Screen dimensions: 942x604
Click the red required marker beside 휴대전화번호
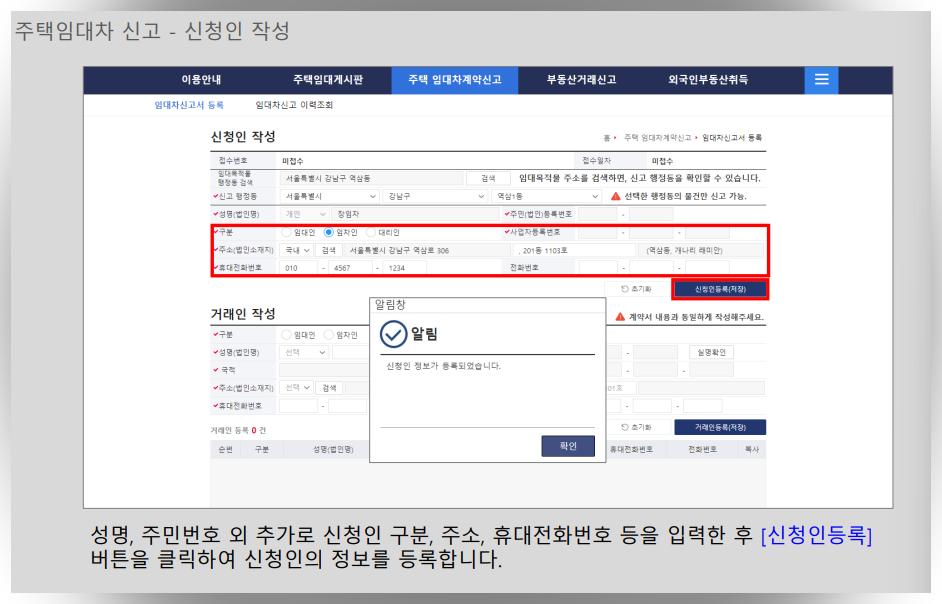(x=215, y=265)
